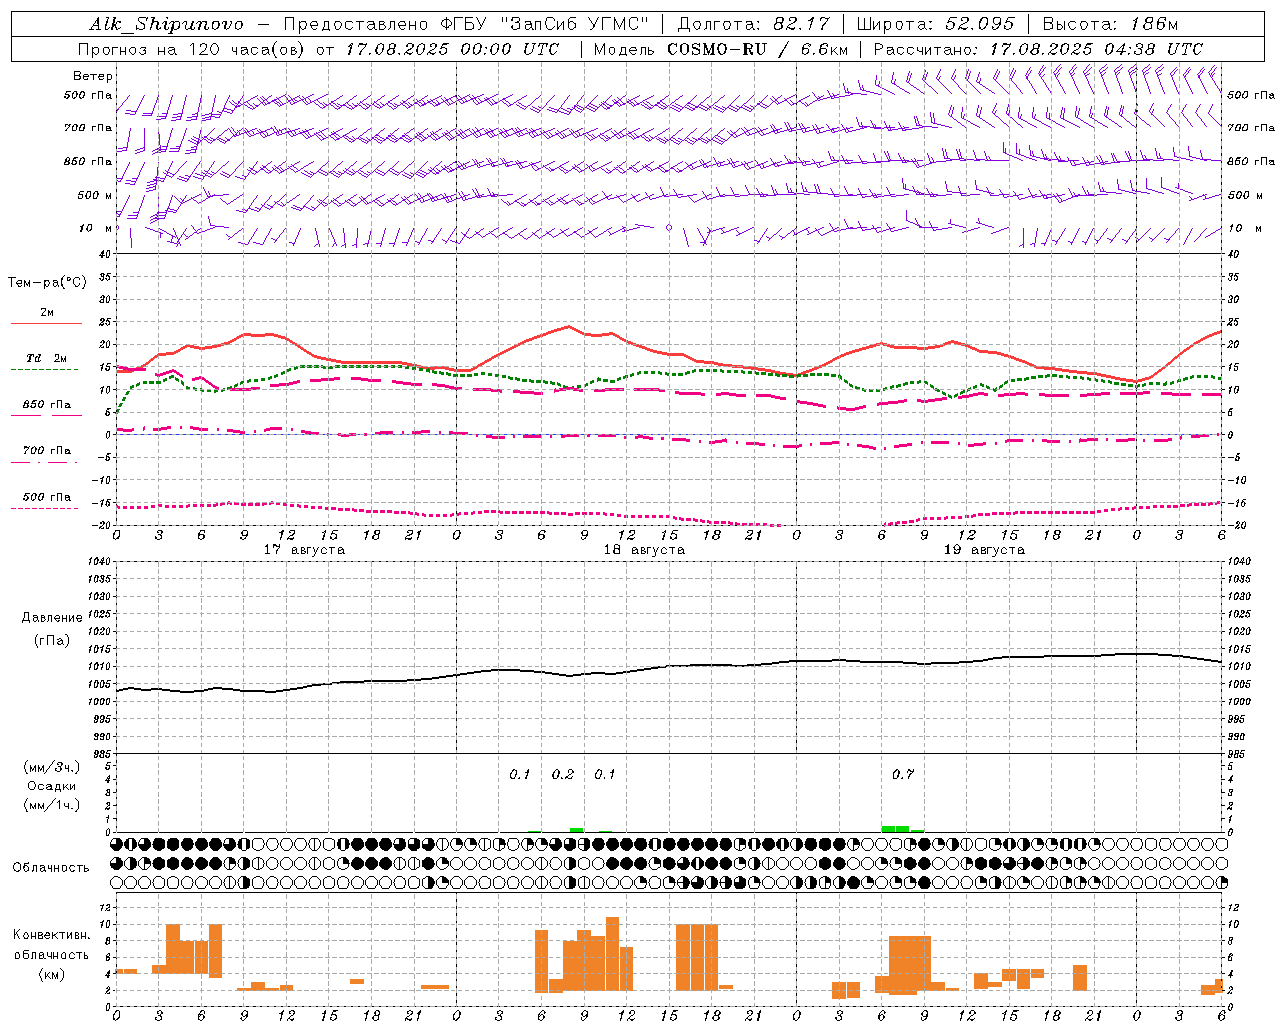Click the date label 17 августа
This screenshot has width=1280, height=1024.
point(304,550)
